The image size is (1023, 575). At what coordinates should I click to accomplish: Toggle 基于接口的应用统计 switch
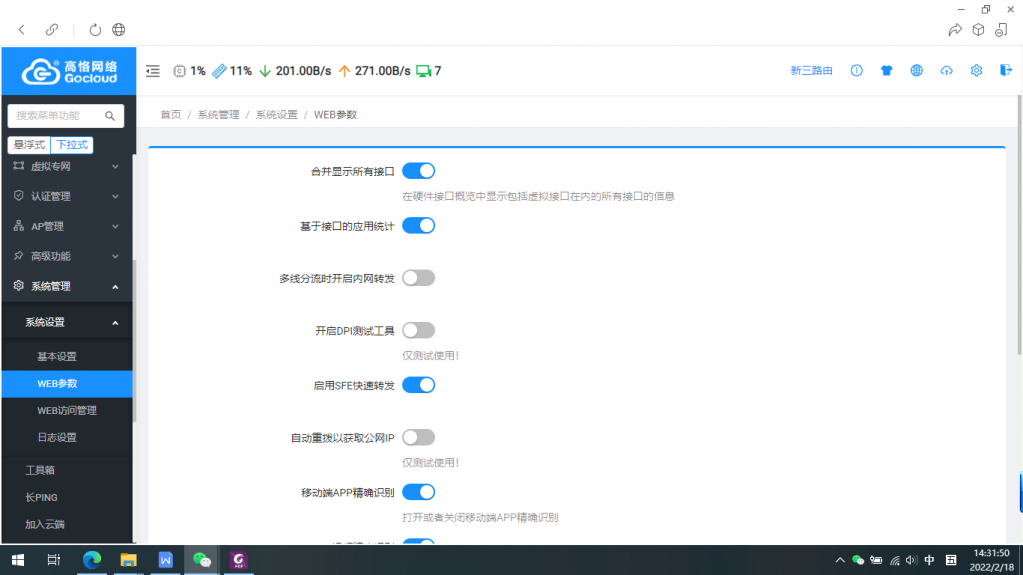pyautogui.click(x=418, y=226)
